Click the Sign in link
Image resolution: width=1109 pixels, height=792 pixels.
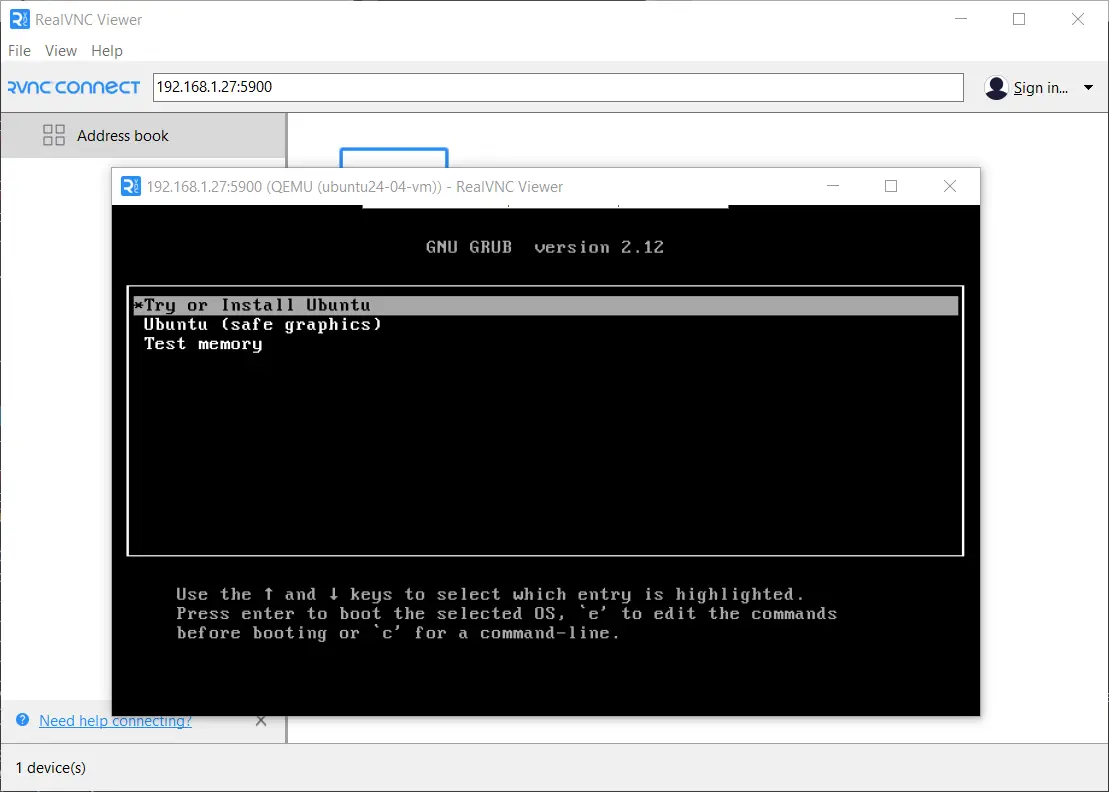(1040, 88)
